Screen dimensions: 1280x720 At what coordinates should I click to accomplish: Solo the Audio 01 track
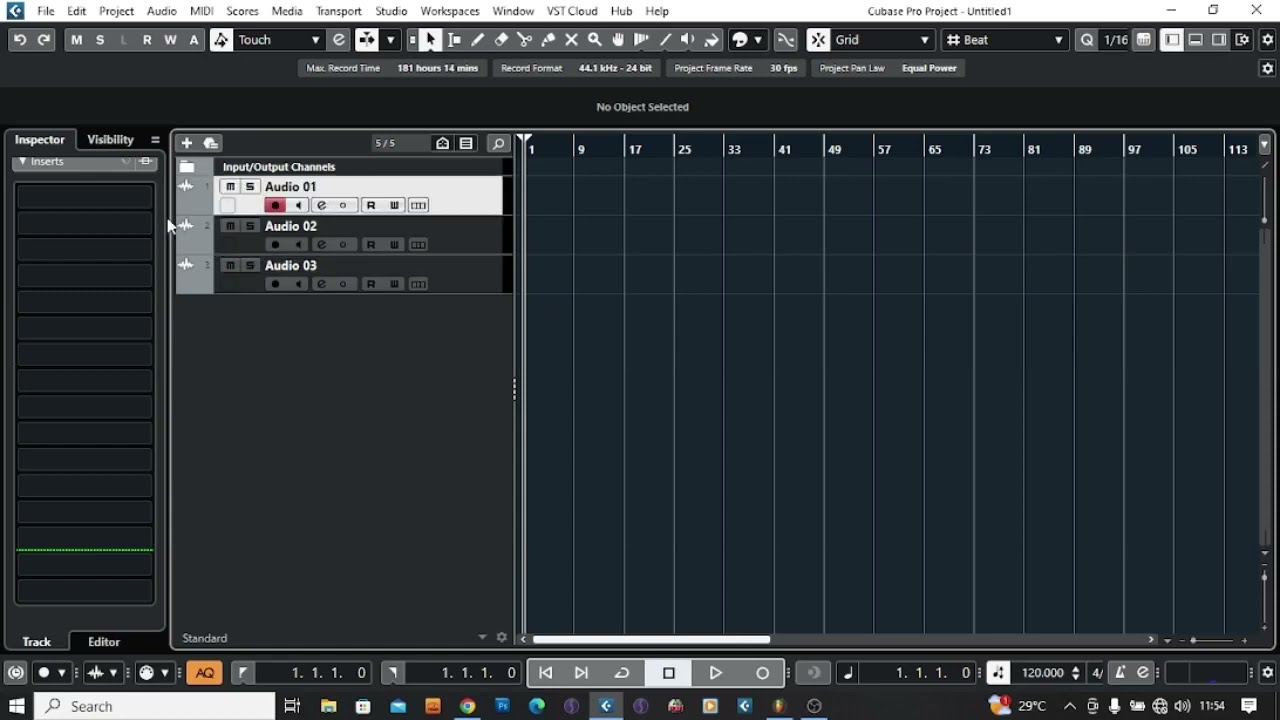coord(250,187)
